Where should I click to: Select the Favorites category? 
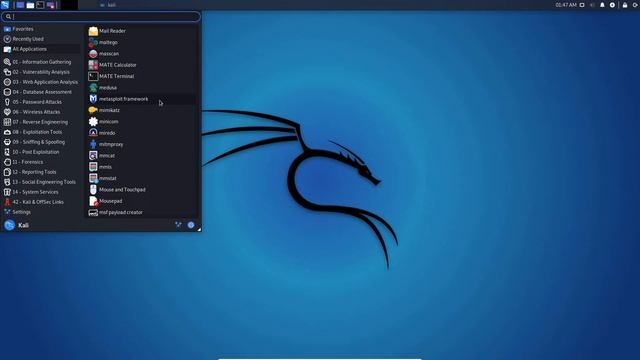(x=41, y=29)
